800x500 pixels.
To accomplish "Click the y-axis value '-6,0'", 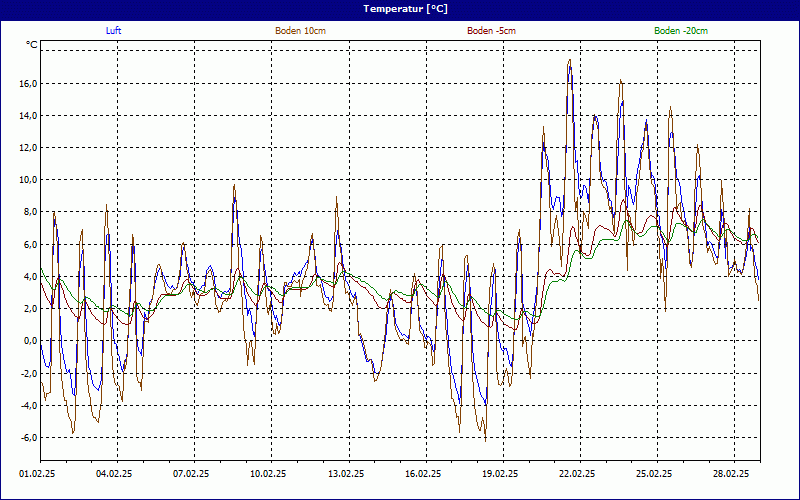I will [x=29, y=438].
